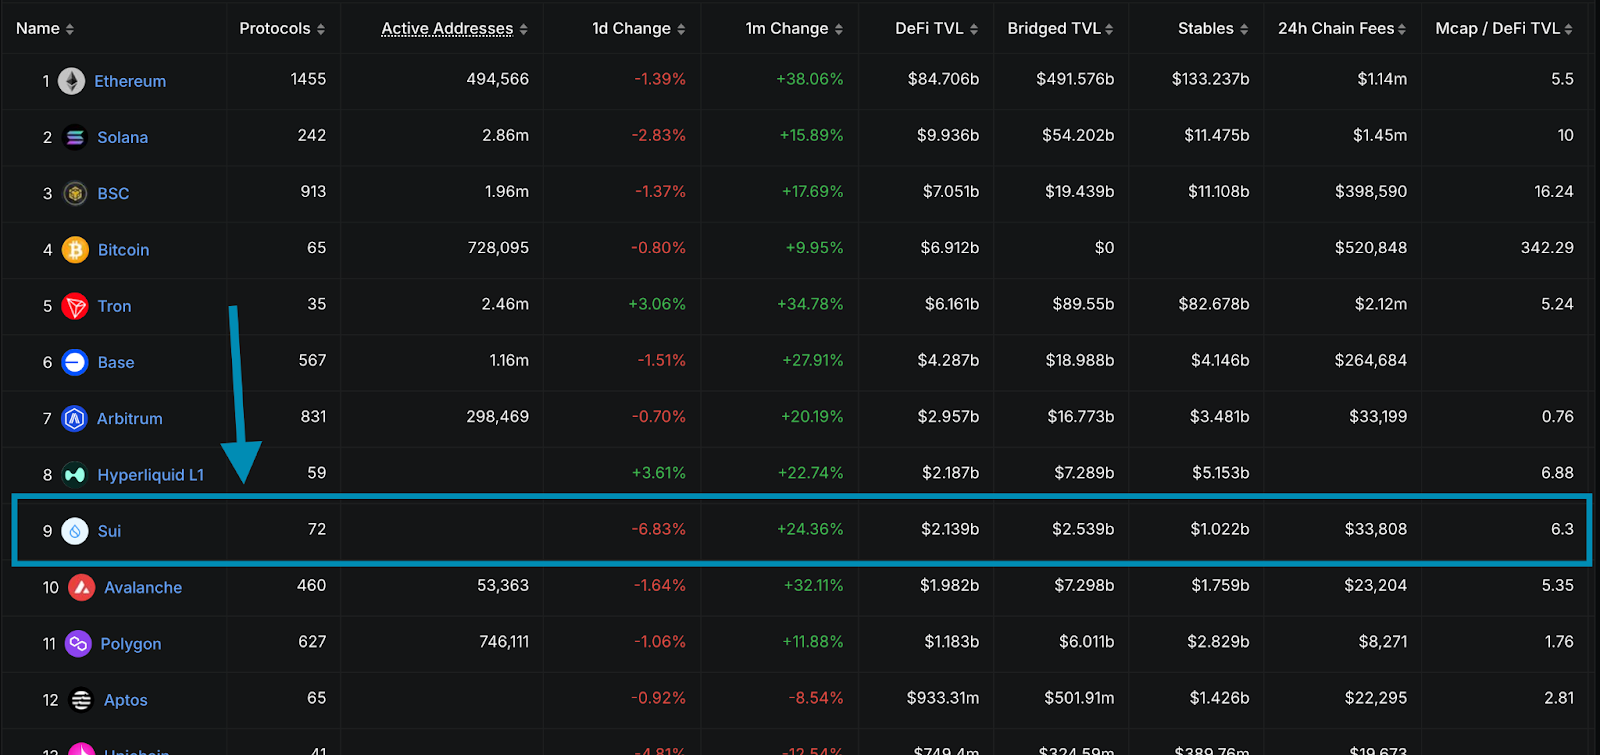Viewport: 1600px width, 755px height.
Task: Click Polygon's protocols count 627
Action: click(312, 642)
